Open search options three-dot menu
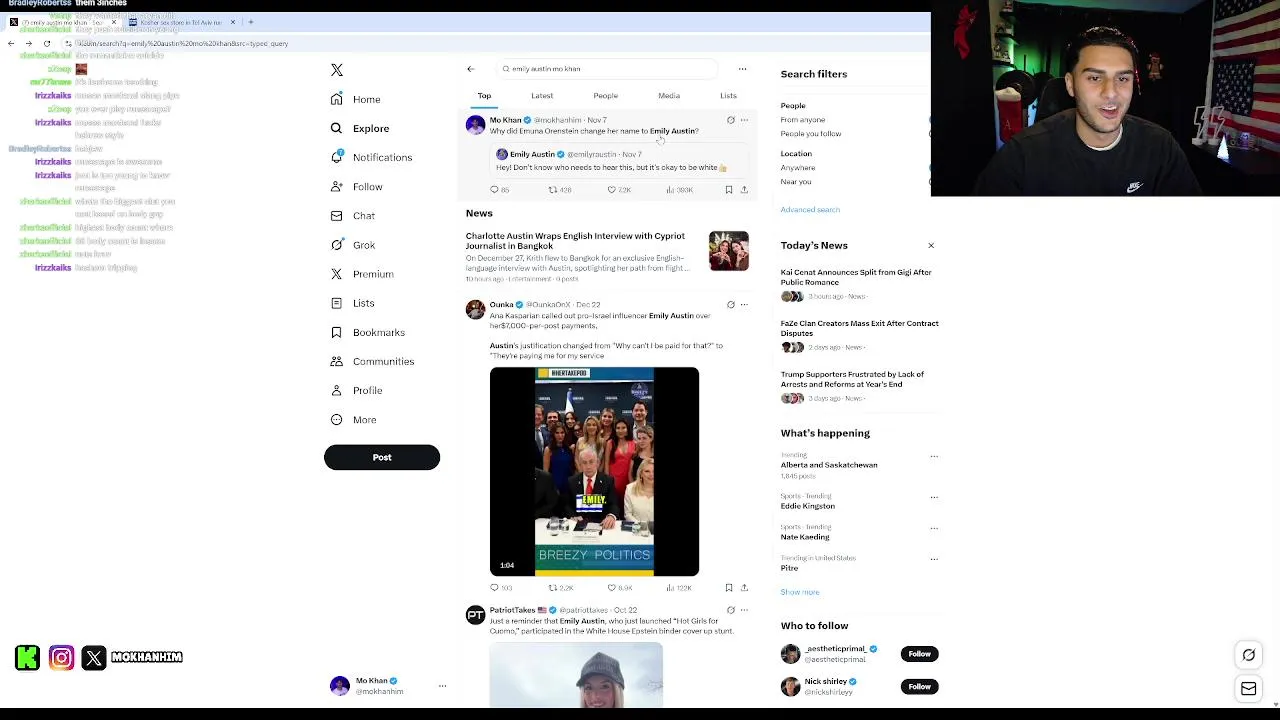Screen dimensions: 1280x720 (742, 69)
